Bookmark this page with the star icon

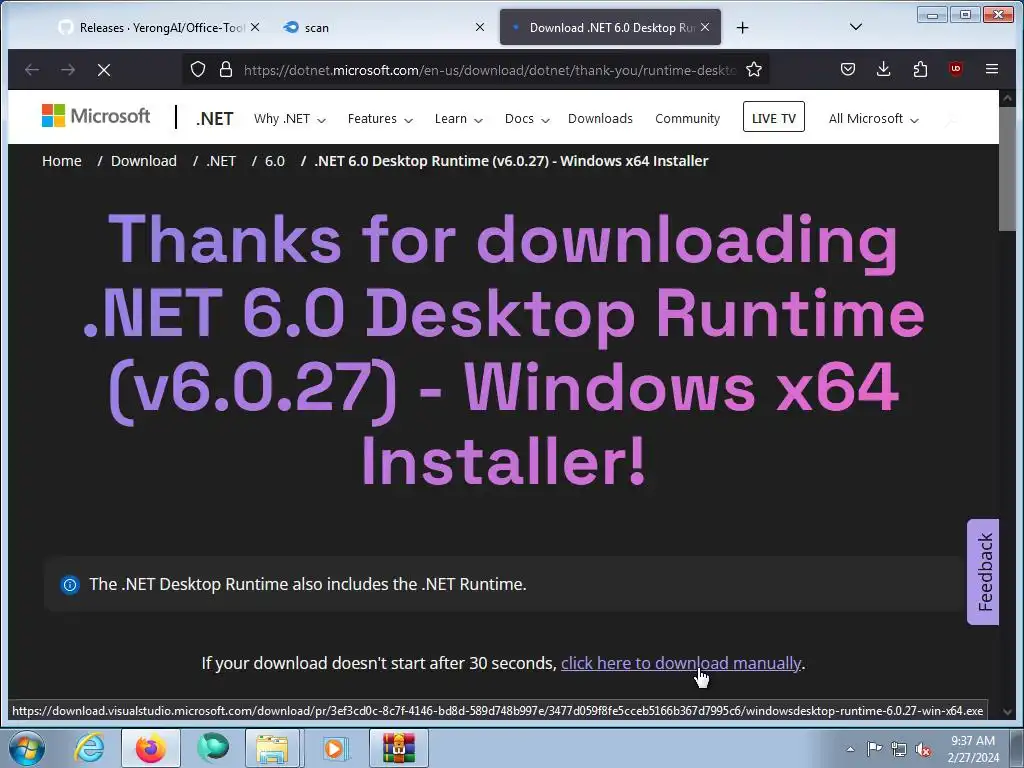click(x=754, y=69)
